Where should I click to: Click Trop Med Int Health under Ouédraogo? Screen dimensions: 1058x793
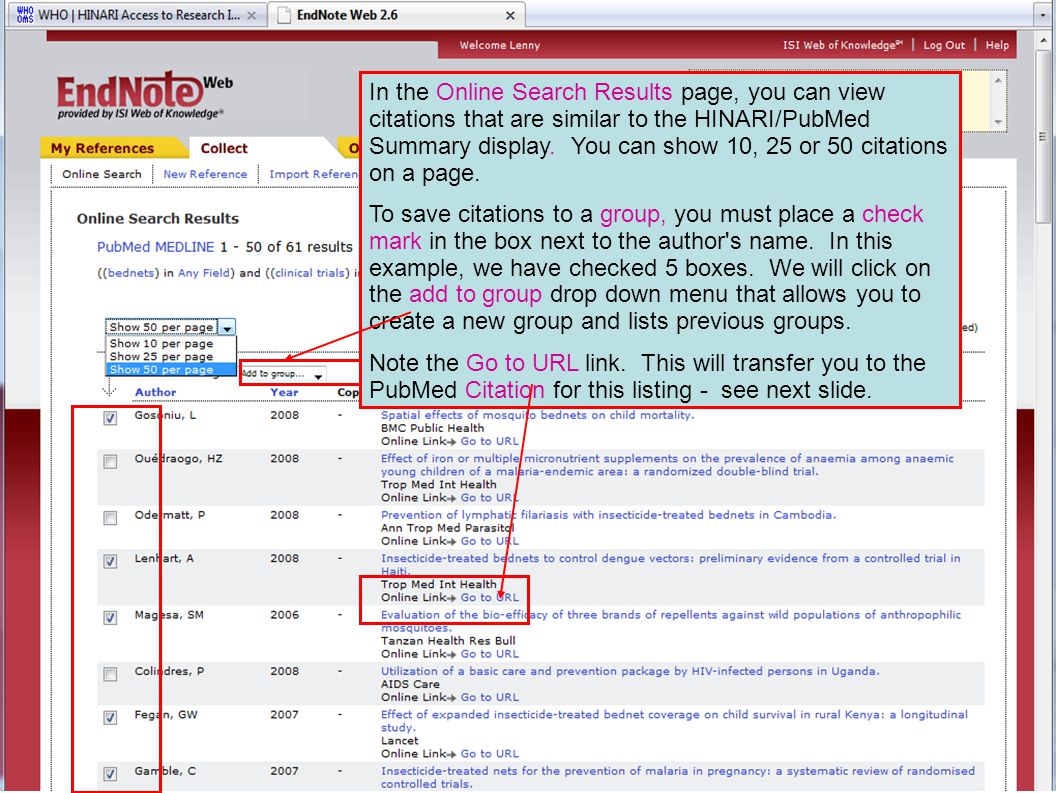point(439,485)
